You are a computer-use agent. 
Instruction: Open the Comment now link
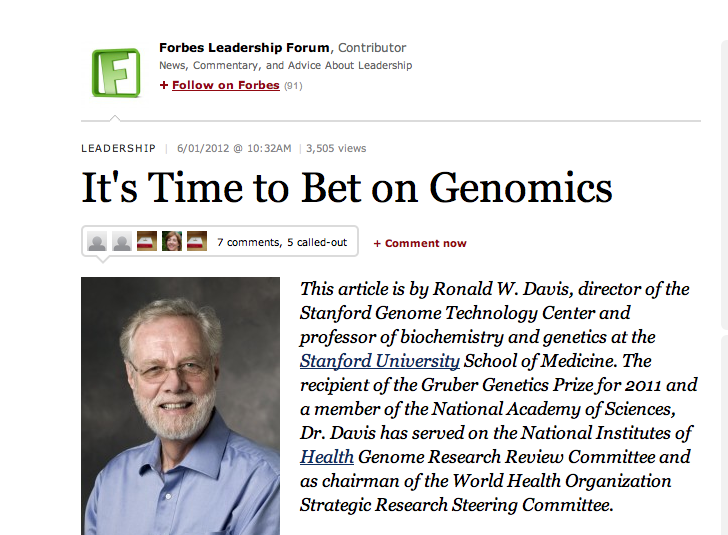425,243
